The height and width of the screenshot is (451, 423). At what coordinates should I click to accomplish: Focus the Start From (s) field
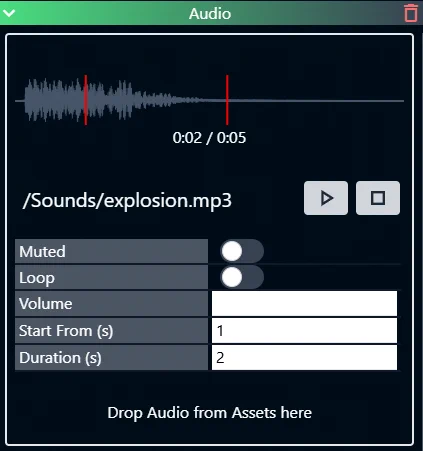(304, 331)
